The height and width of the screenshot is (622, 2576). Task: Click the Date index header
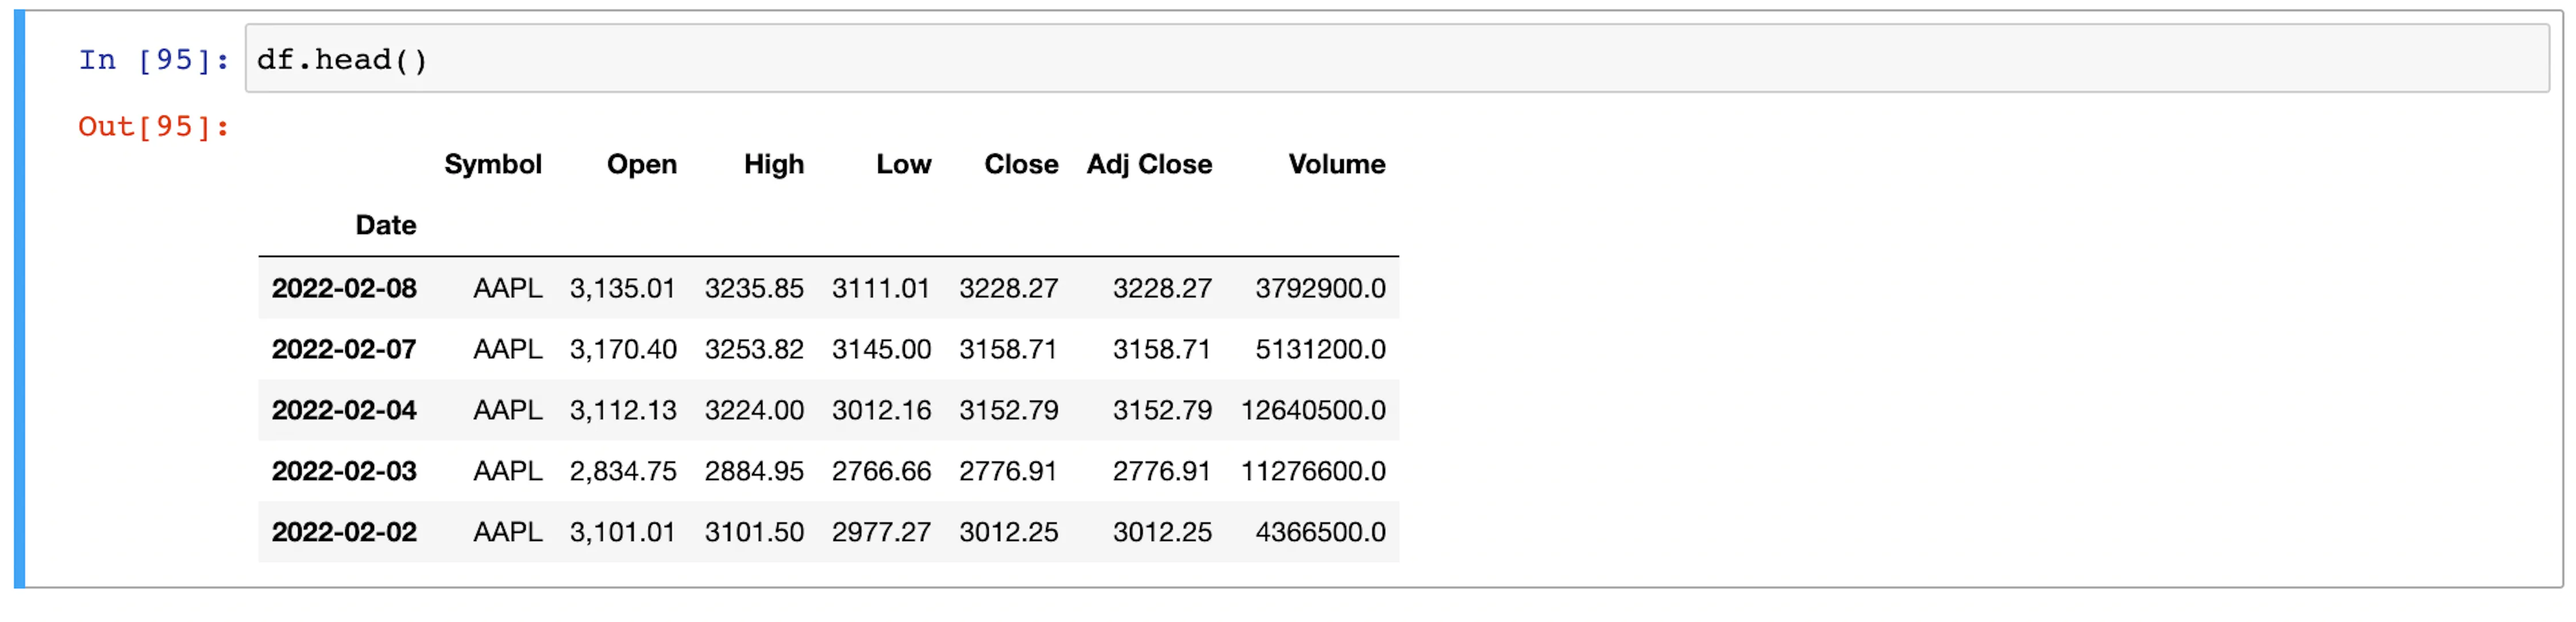click(x=385, y=225)
